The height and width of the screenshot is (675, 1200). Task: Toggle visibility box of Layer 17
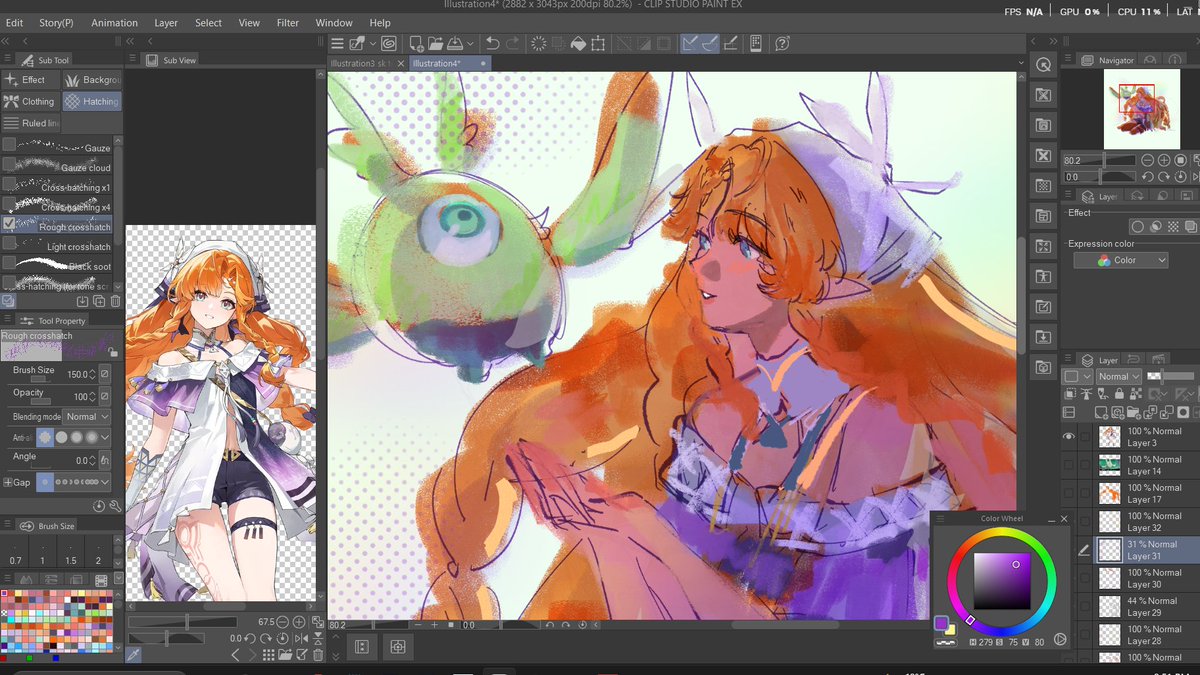(1070, 493)
